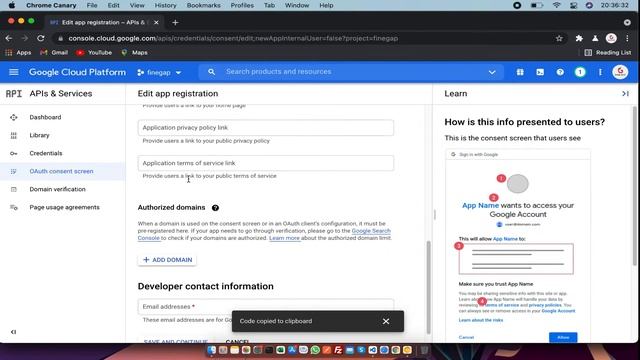
Task: Collapse the left sidebar navigation
Action: [x=13, y=332]
